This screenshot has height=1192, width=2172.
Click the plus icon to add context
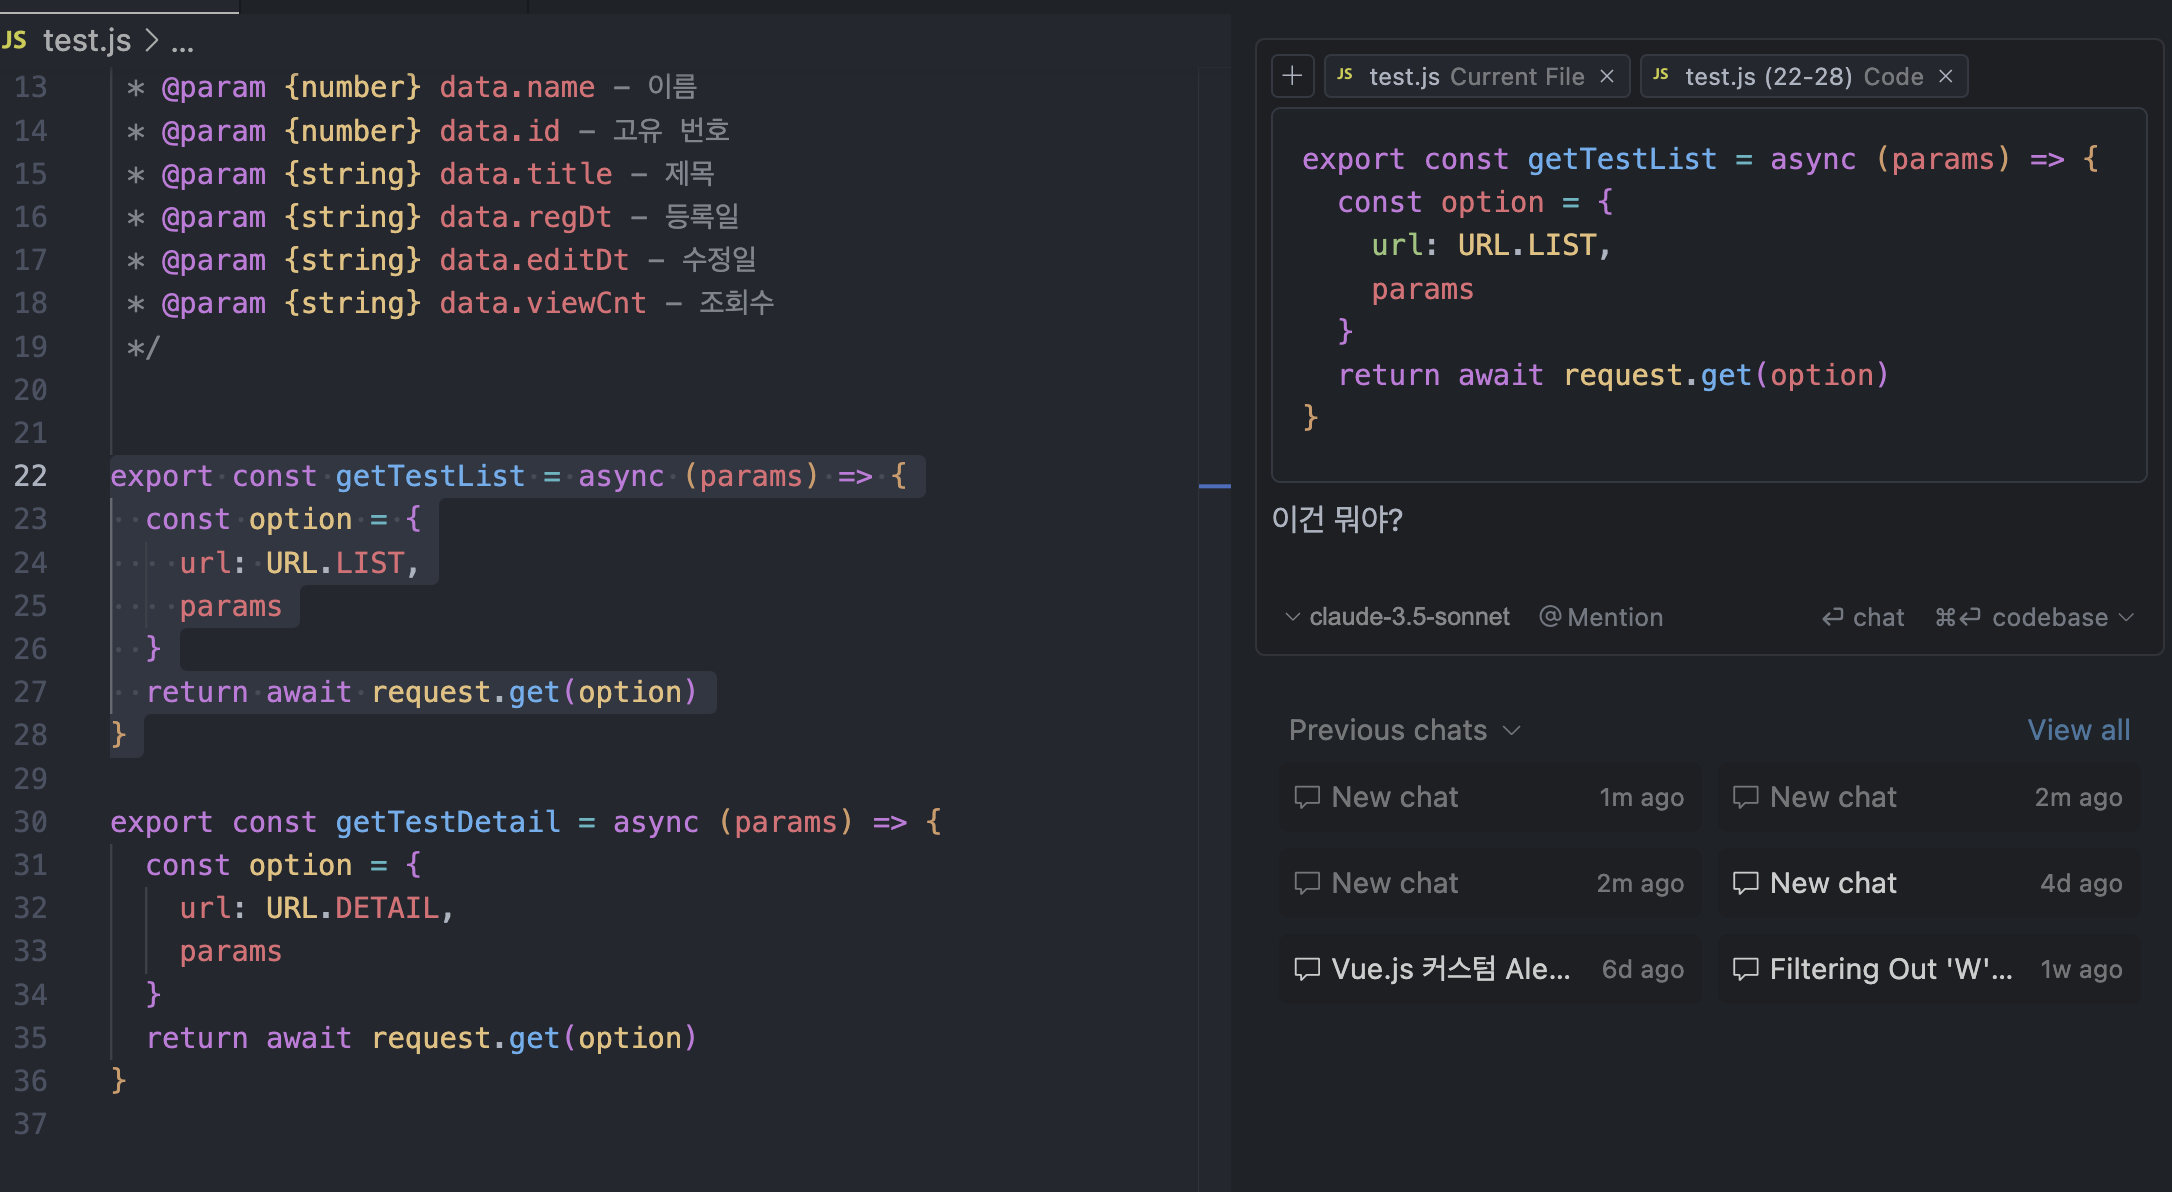click(1292, 76)
